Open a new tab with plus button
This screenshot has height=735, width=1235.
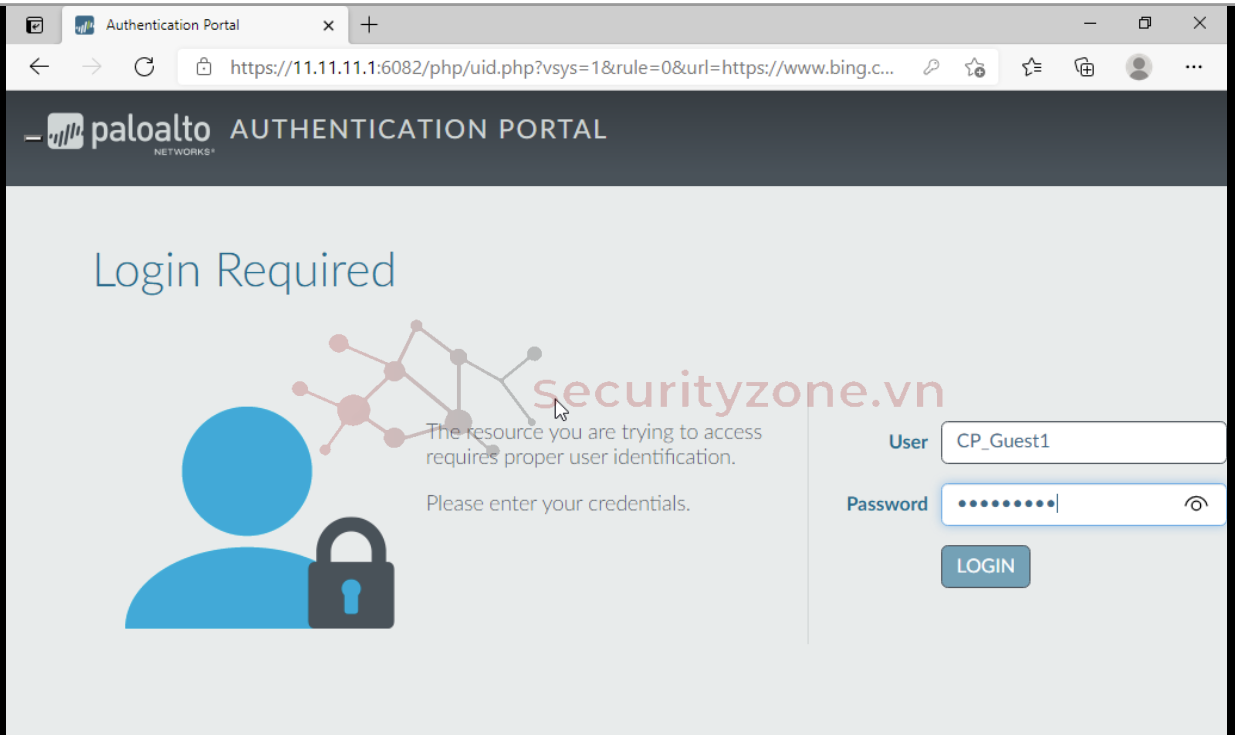pos(369,25)
